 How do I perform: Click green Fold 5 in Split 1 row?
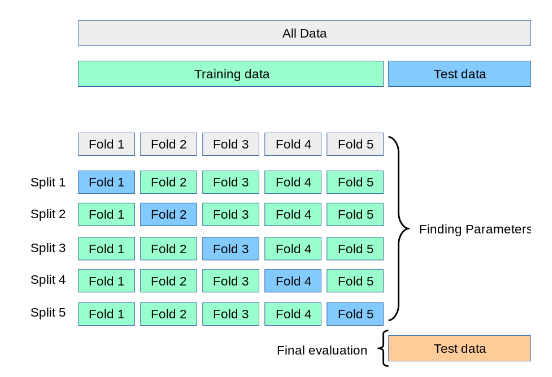click(x=355, y=182)
